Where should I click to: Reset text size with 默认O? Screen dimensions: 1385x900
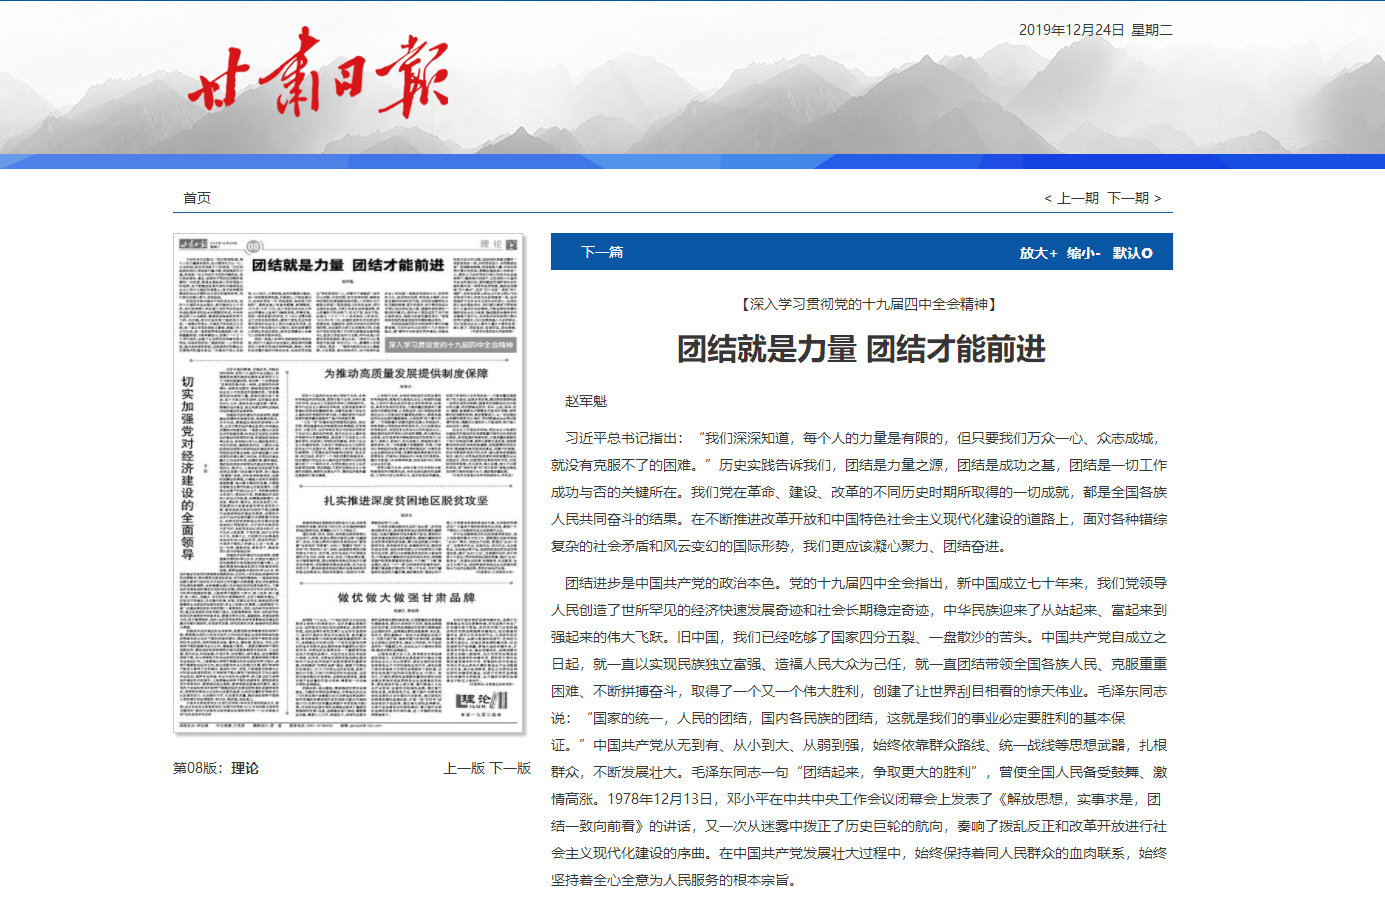(1132, 253)
